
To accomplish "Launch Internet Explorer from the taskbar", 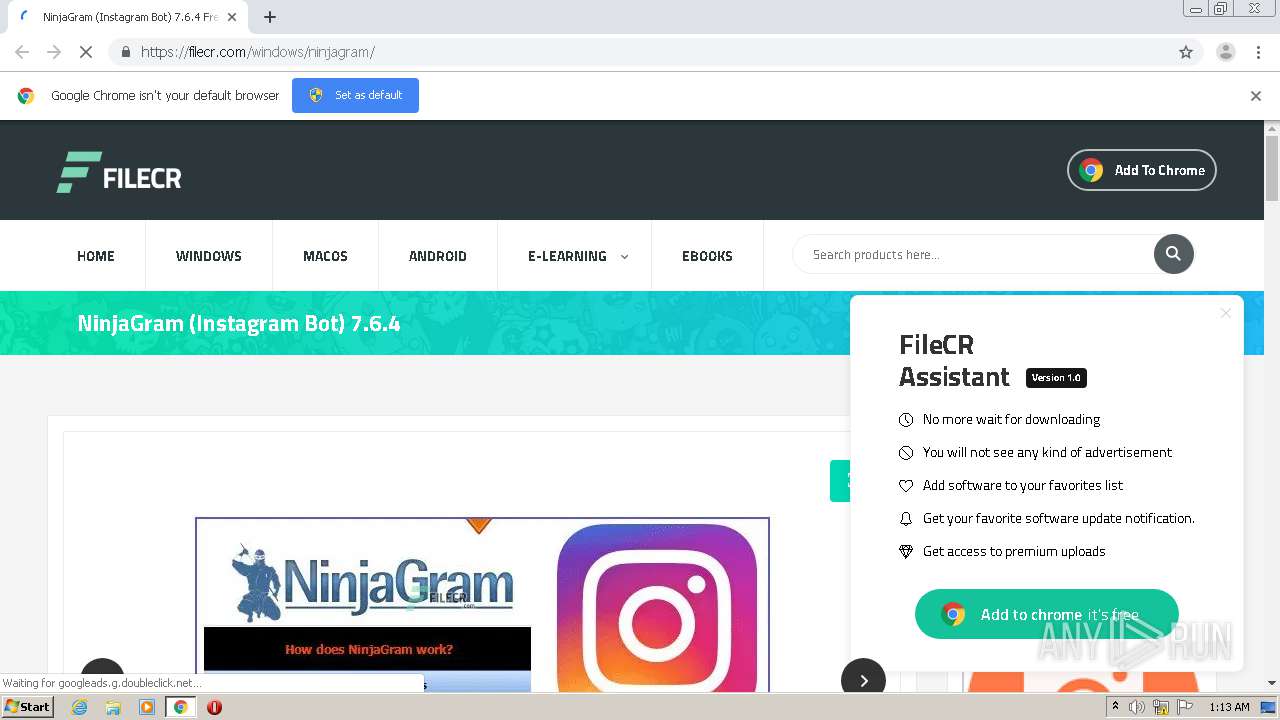I will [x=80, y=707].
